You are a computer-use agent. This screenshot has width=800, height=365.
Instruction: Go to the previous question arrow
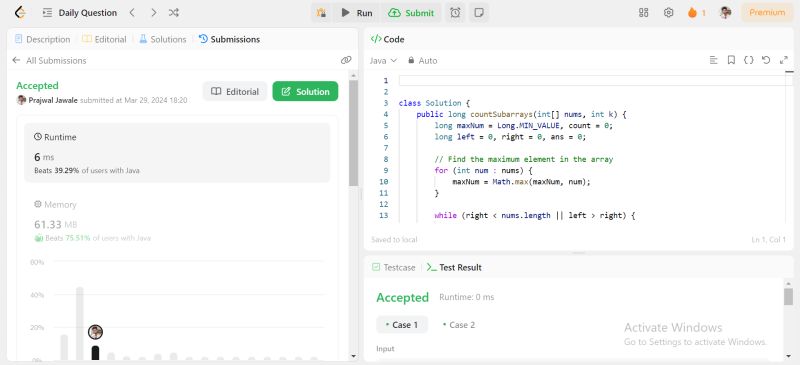click(132, 13)
